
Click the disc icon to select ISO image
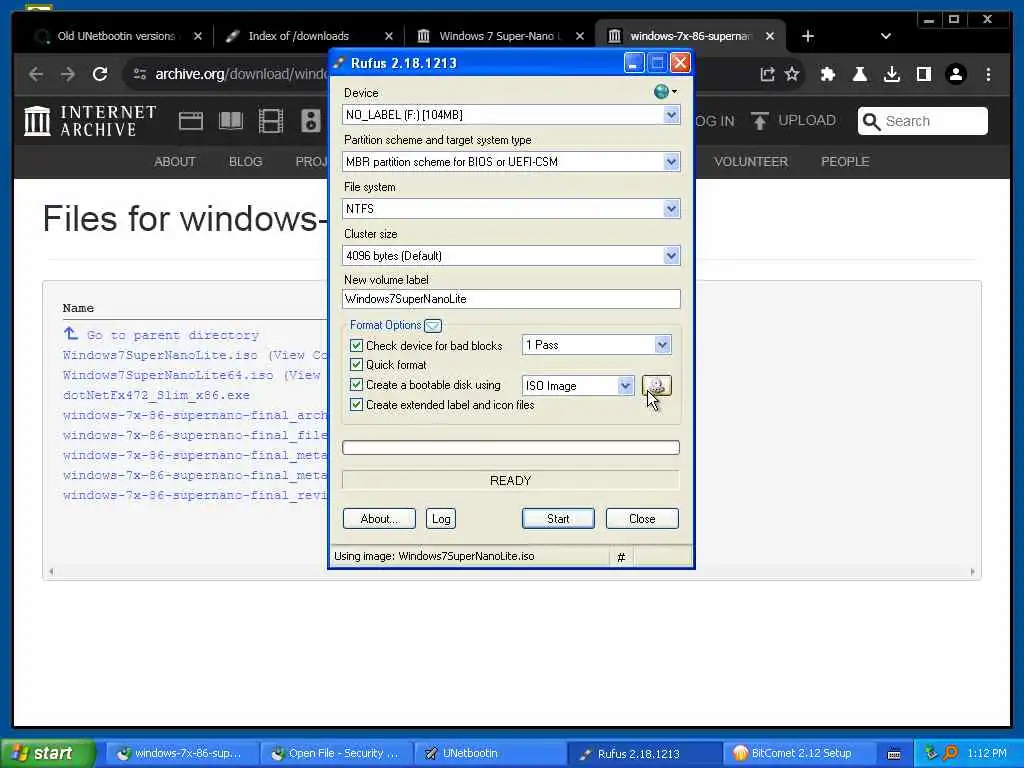(657, 386)
